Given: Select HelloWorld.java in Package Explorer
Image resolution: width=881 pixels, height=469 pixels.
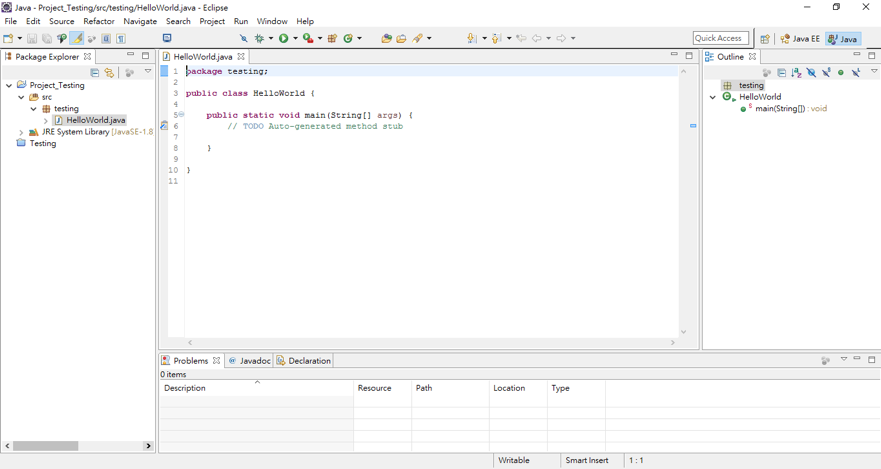Looking at the screenshot, I should pyautogui.click(x=95, y=120).
